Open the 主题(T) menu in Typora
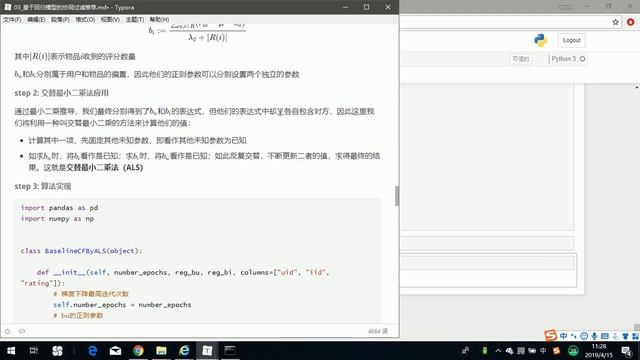This screenshot has height=360, width=640. (x=134, y=20)
